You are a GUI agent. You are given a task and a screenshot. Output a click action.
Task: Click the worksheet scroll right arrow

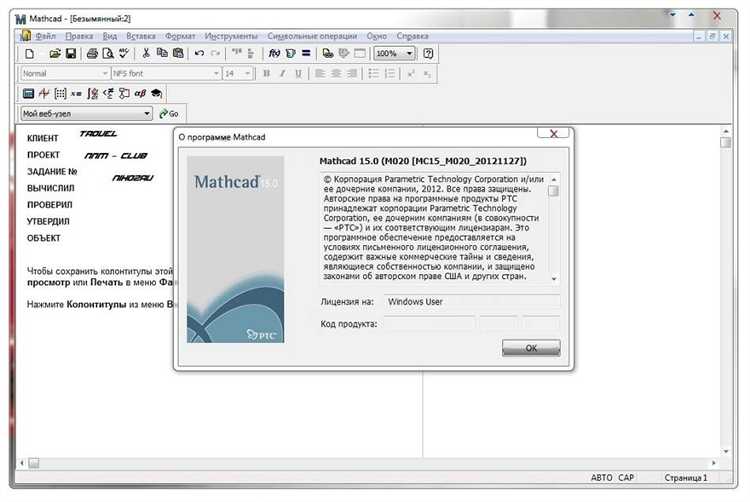714,463
